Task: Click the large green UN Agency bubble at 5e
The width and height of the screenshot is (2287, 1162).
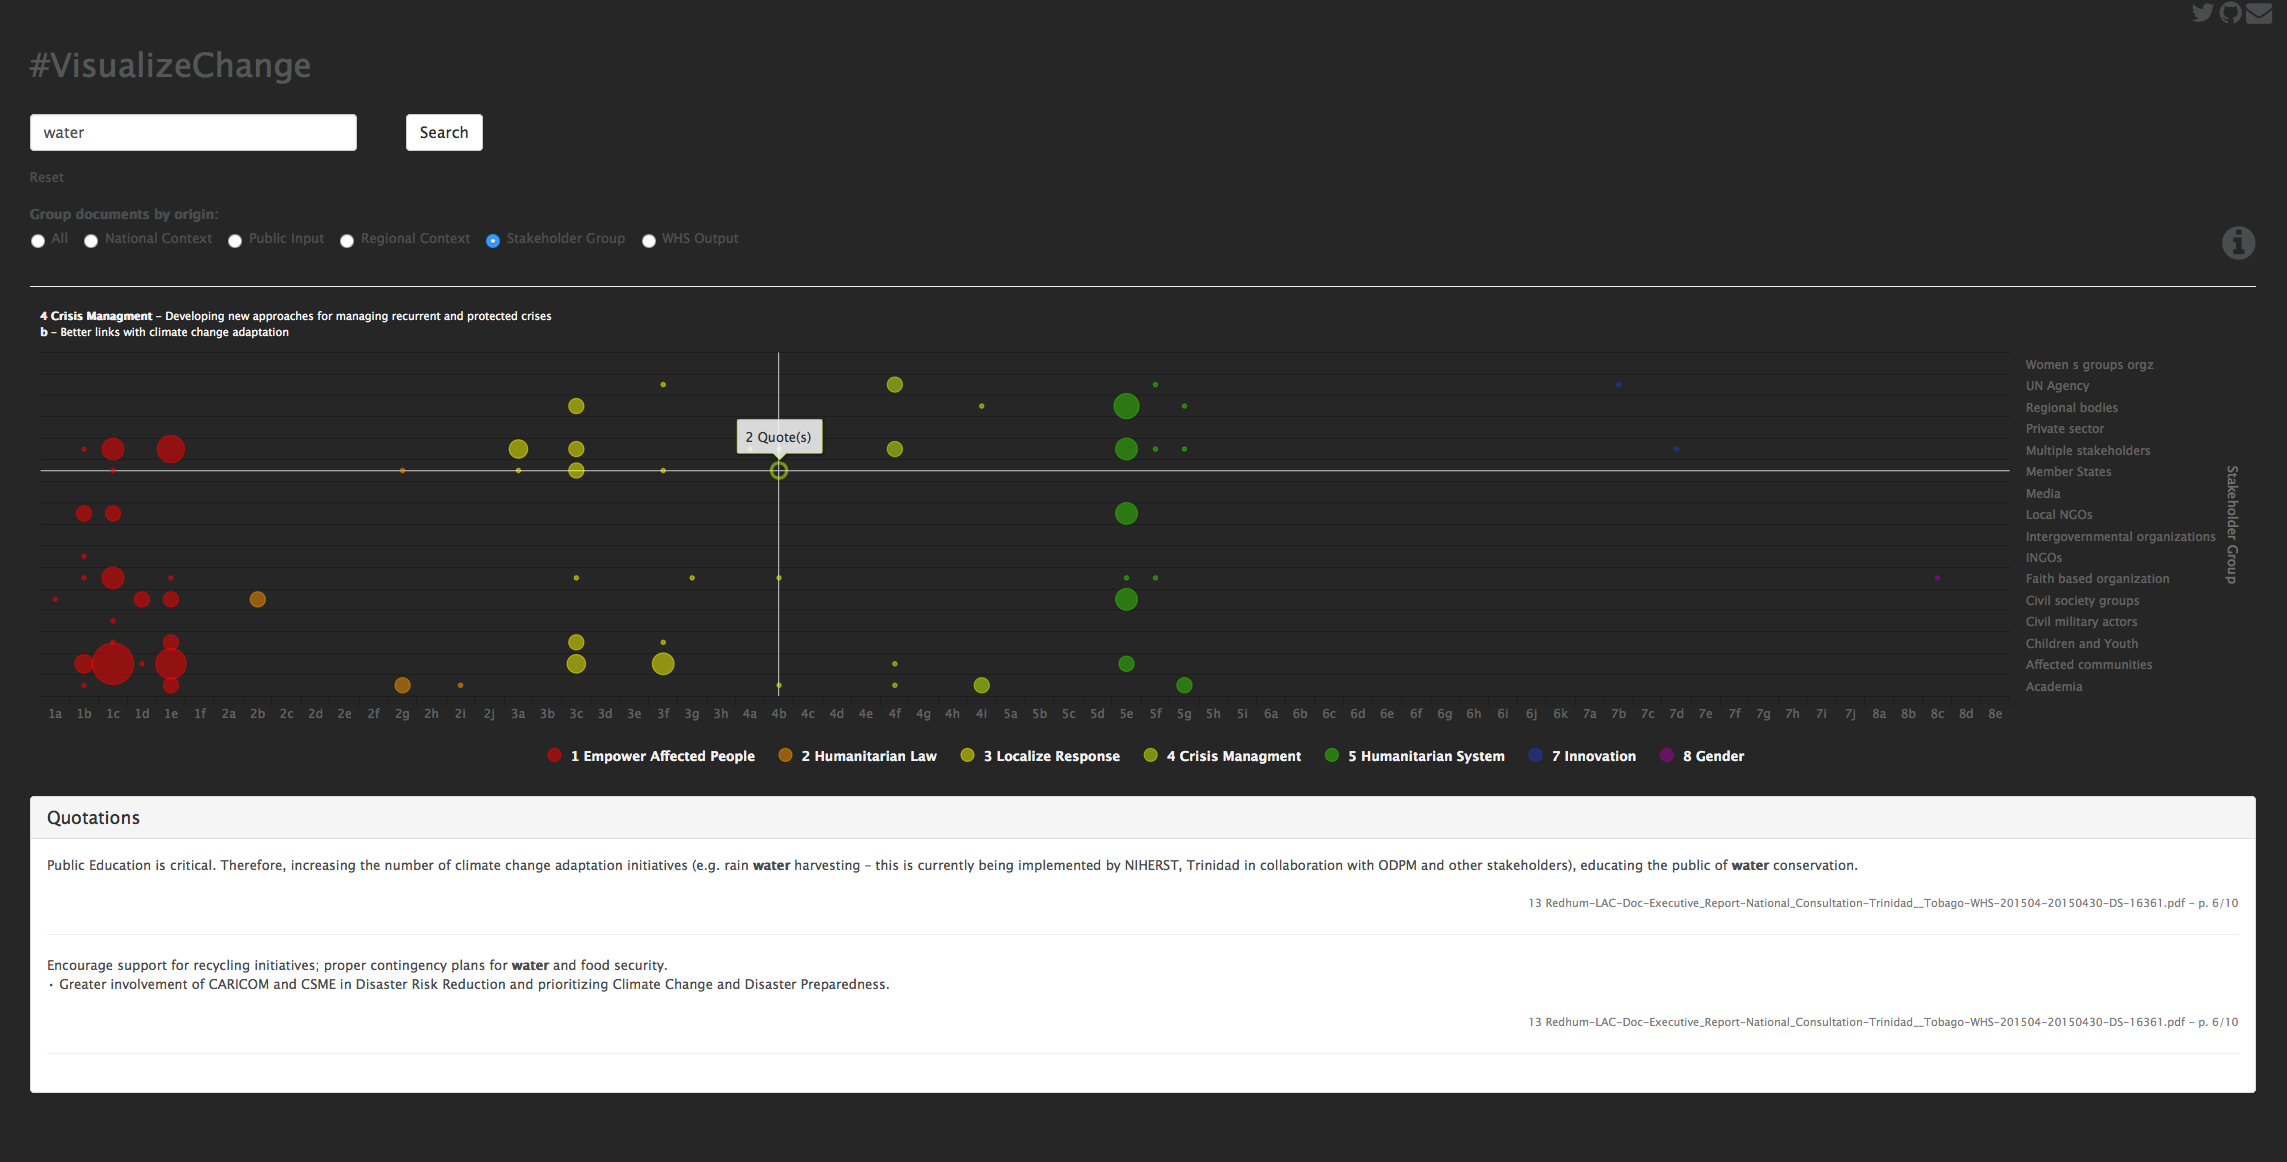Action: pyautogui.click(x=1126, y=406)
